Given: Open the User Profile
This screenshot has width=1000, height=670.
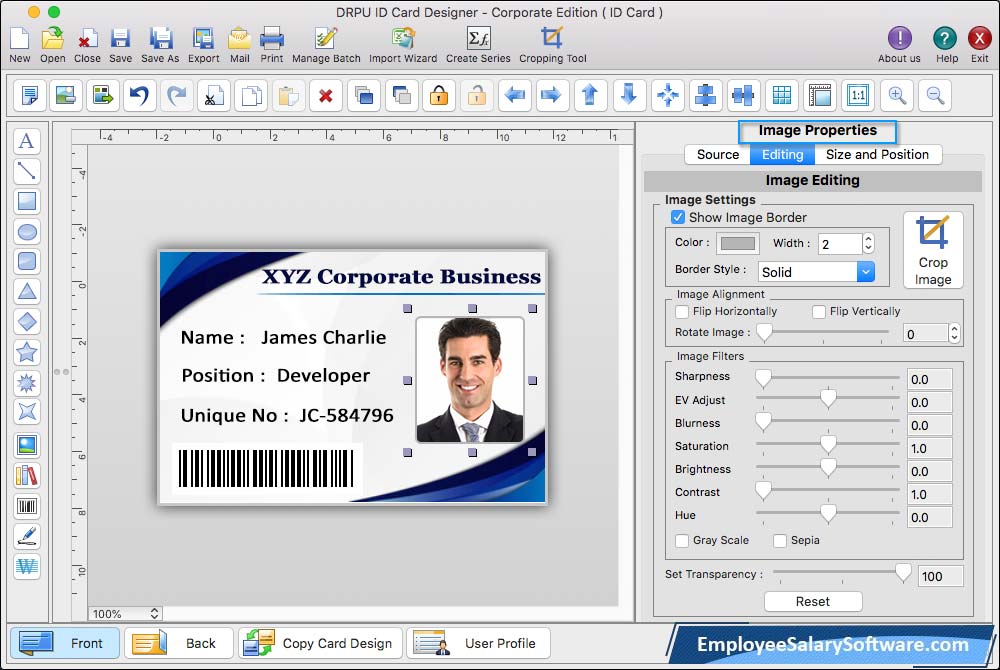Looking at the screenshot, I should [x=478, y=643].
